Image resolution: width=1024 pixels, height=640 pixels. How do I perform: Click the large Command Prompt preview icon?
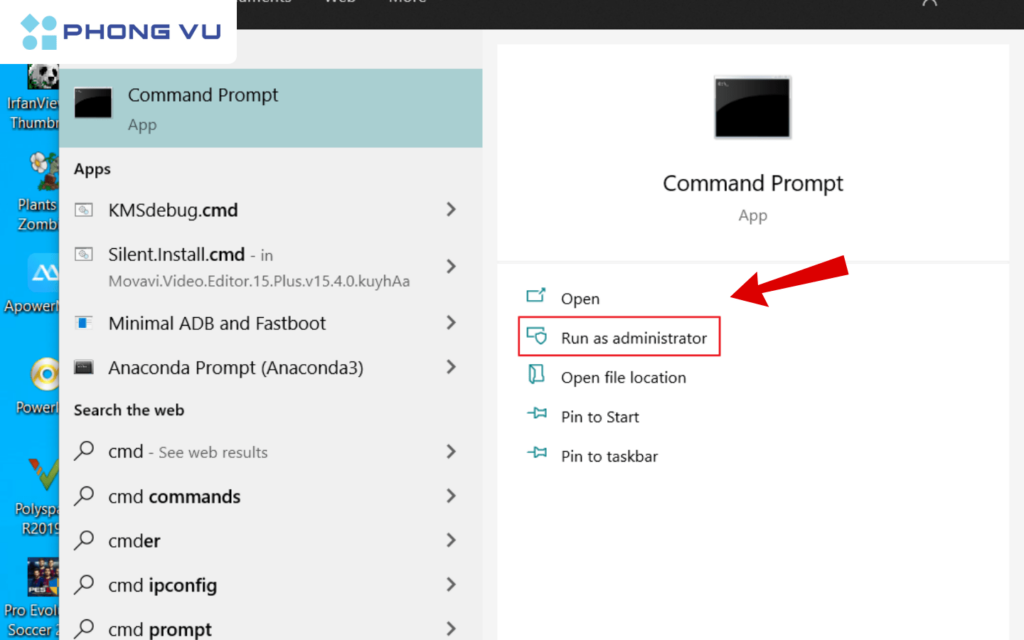[752, 107]
